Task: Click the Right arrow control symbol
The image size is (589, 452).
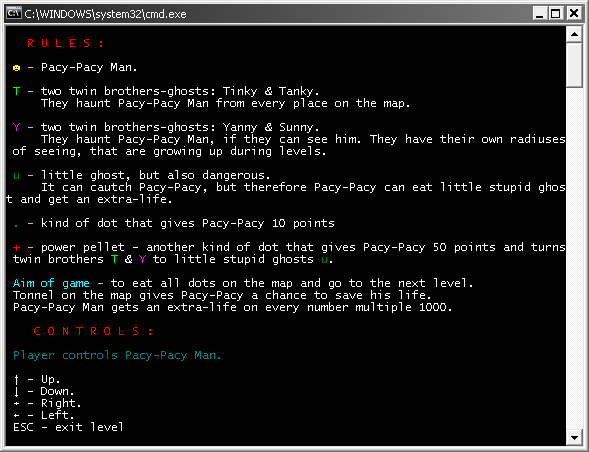Action: (17, 404)
